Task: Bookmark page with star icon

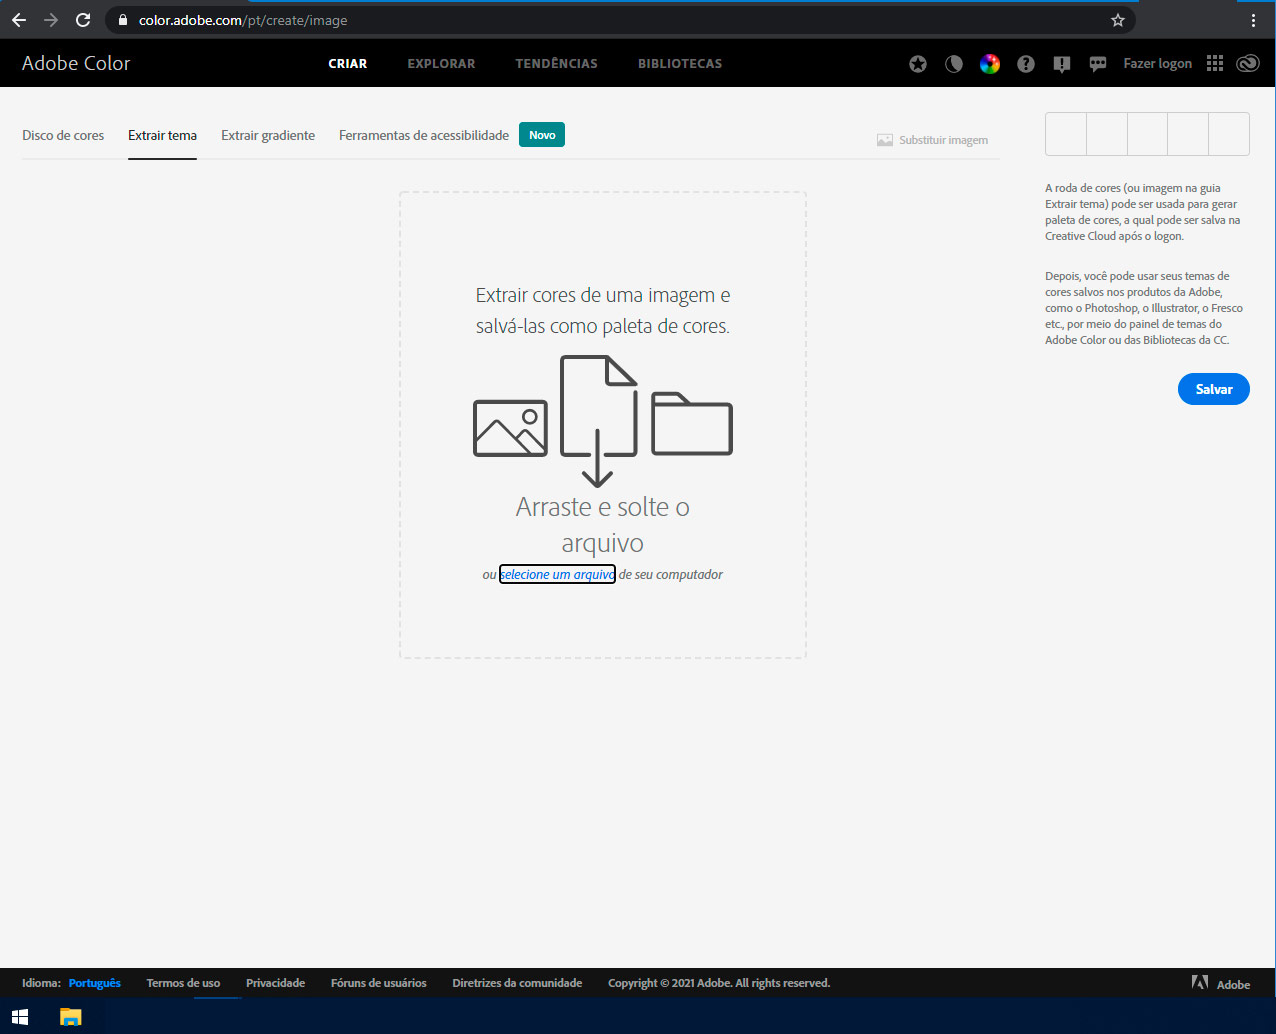Action: [x=1118, y=20]
